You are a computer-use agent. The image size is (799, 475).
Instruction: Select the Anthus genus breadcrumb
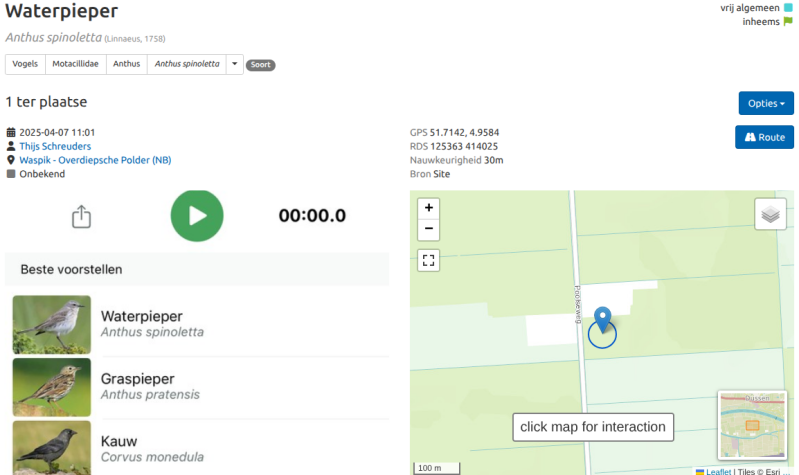[x=126, y=64]
